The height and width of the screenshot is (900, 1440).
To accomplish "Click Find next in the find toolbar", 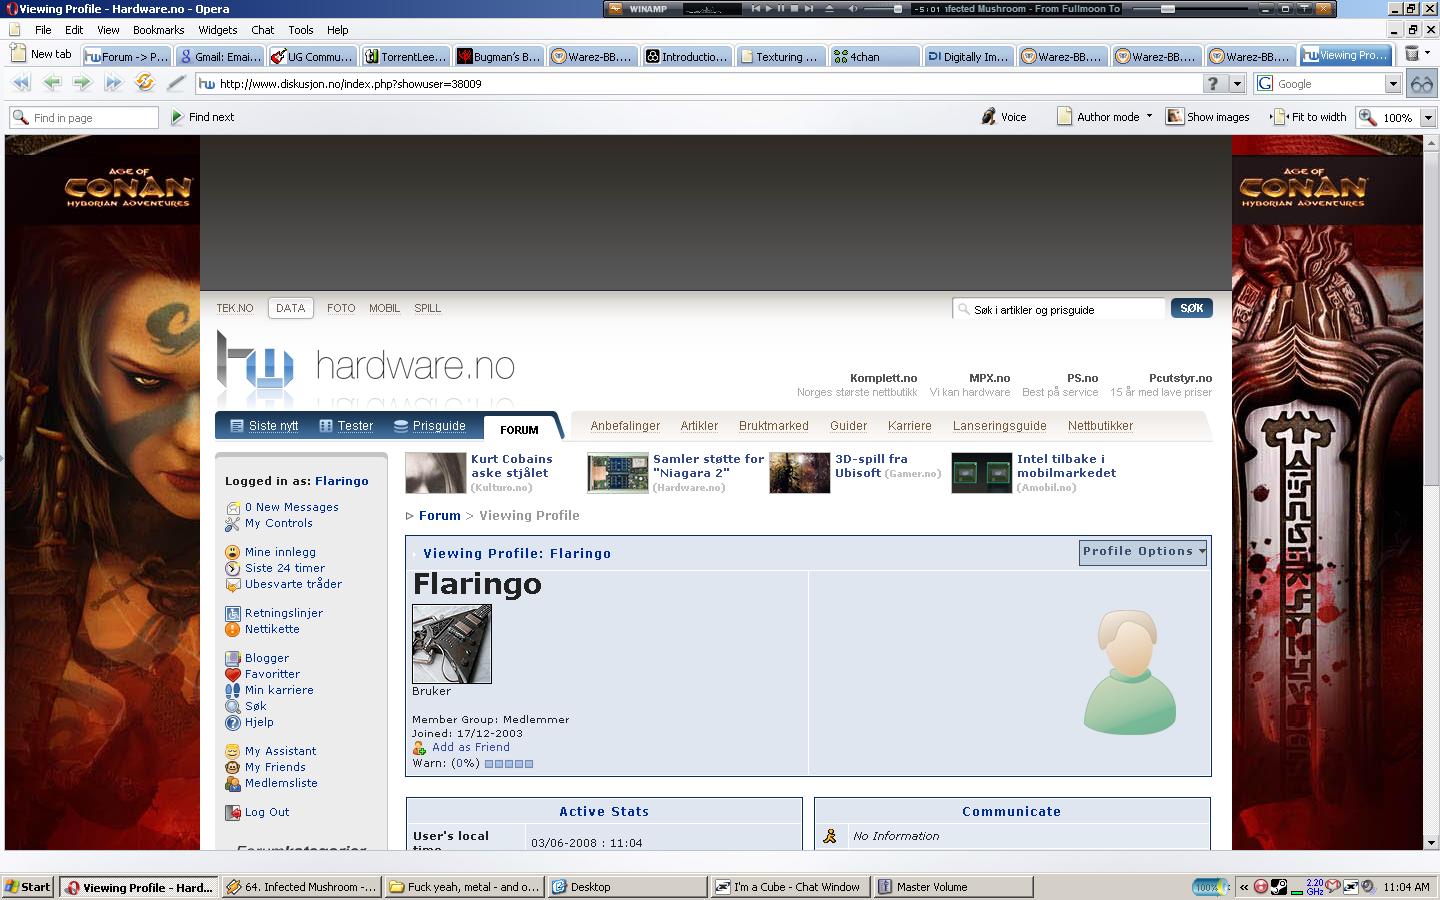I will [x=202, y=117].
